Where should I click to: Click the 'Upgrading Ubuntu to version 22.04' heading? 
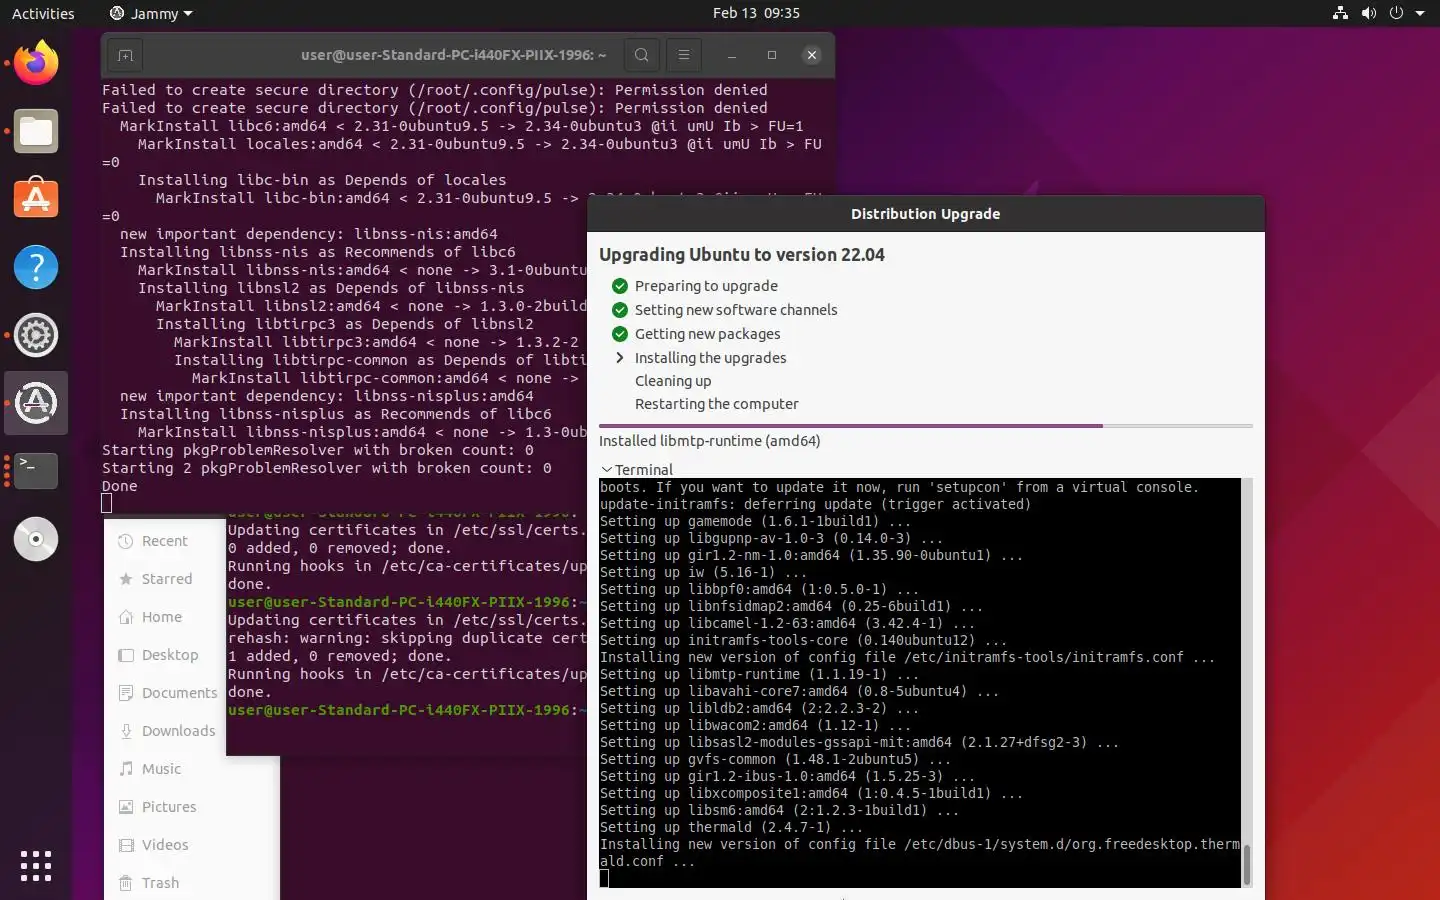(742, 255)
